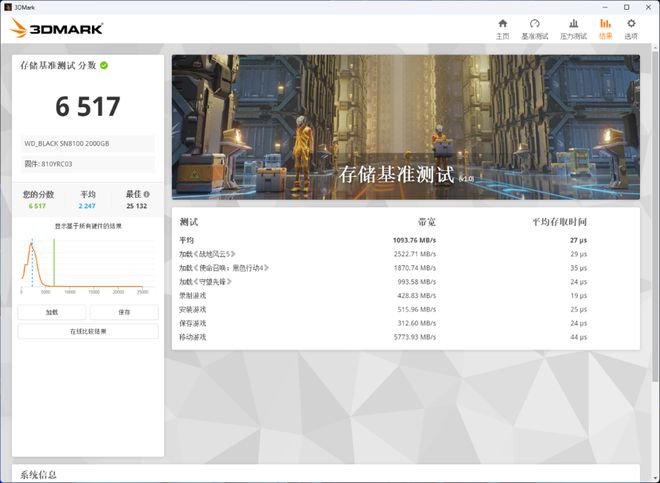Click bandwidth value 5773.93 MB/s

coord(415,337)
